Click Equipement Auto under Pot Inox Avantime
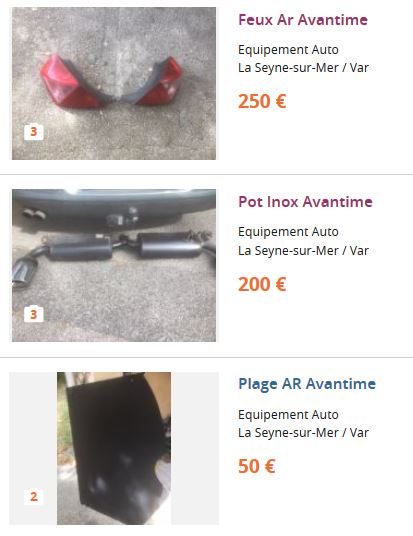 (288, 232)
